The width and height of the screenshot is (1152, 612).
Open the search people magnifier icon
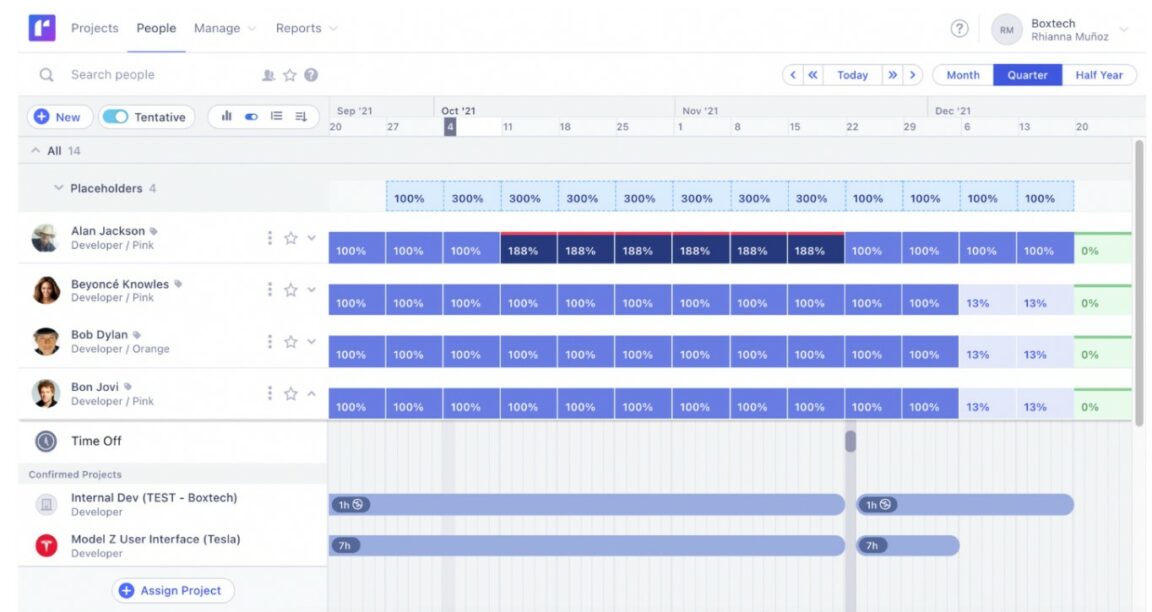pyautogui.click(x=46, y=74)
